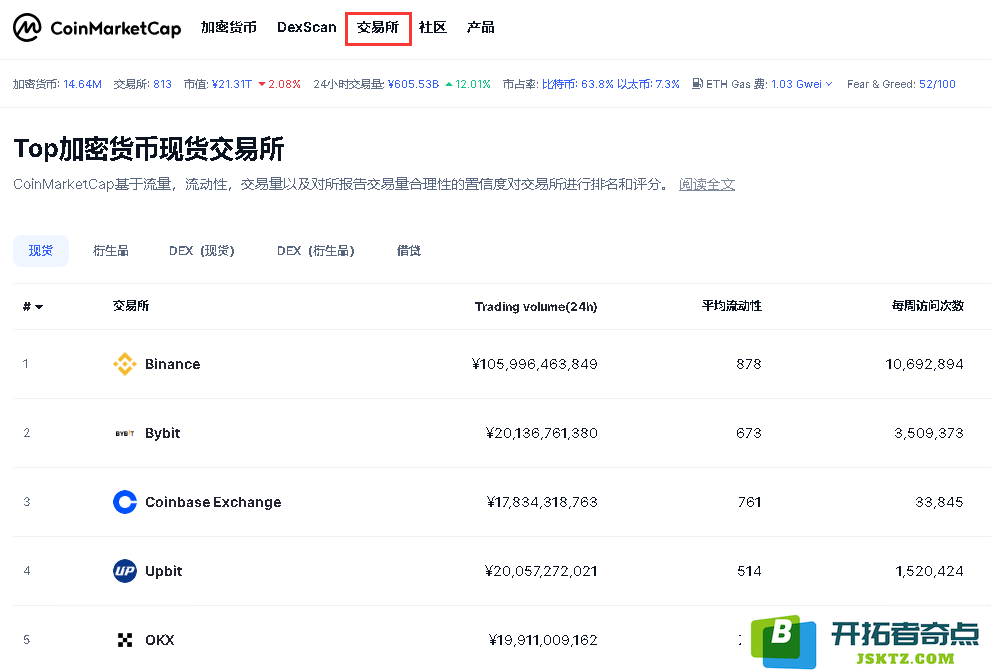Image resolution: width=991 pixels, height=672 pixels.
Task: Click the 每周访问次数 column header
Action: 928,306
